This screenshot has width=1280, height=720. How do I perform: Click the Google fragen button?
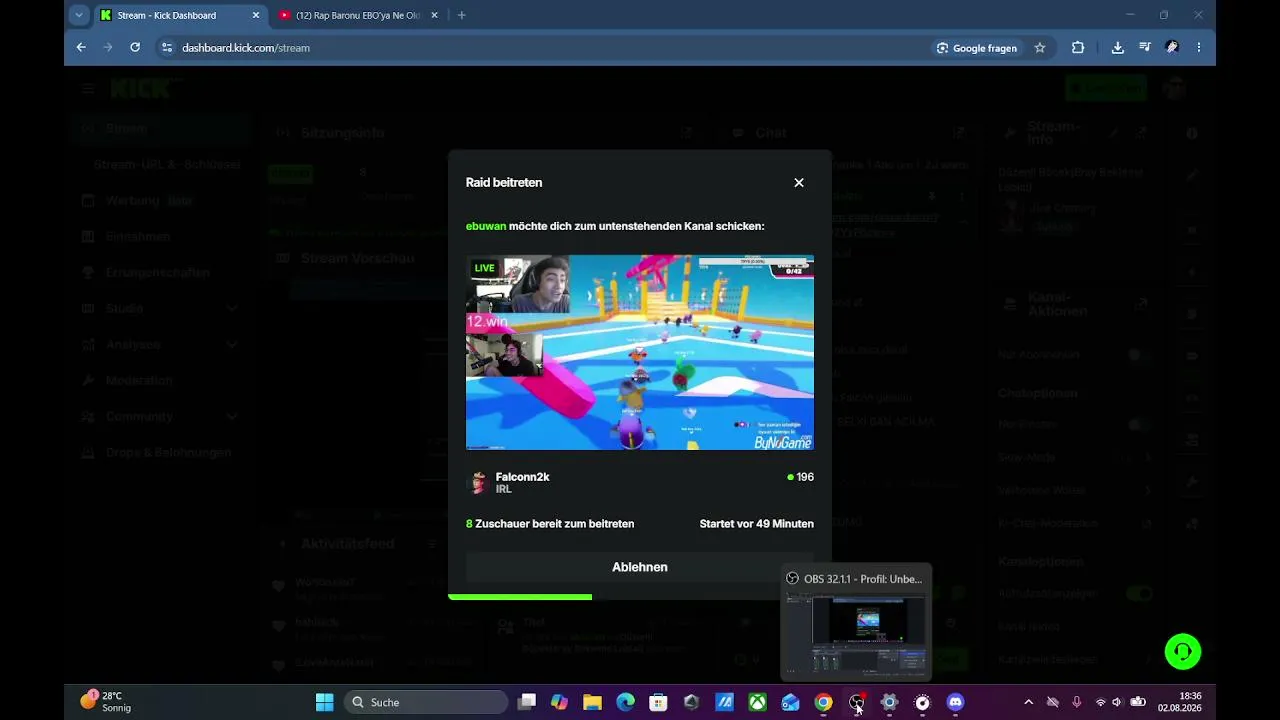[x=977, y=47]
